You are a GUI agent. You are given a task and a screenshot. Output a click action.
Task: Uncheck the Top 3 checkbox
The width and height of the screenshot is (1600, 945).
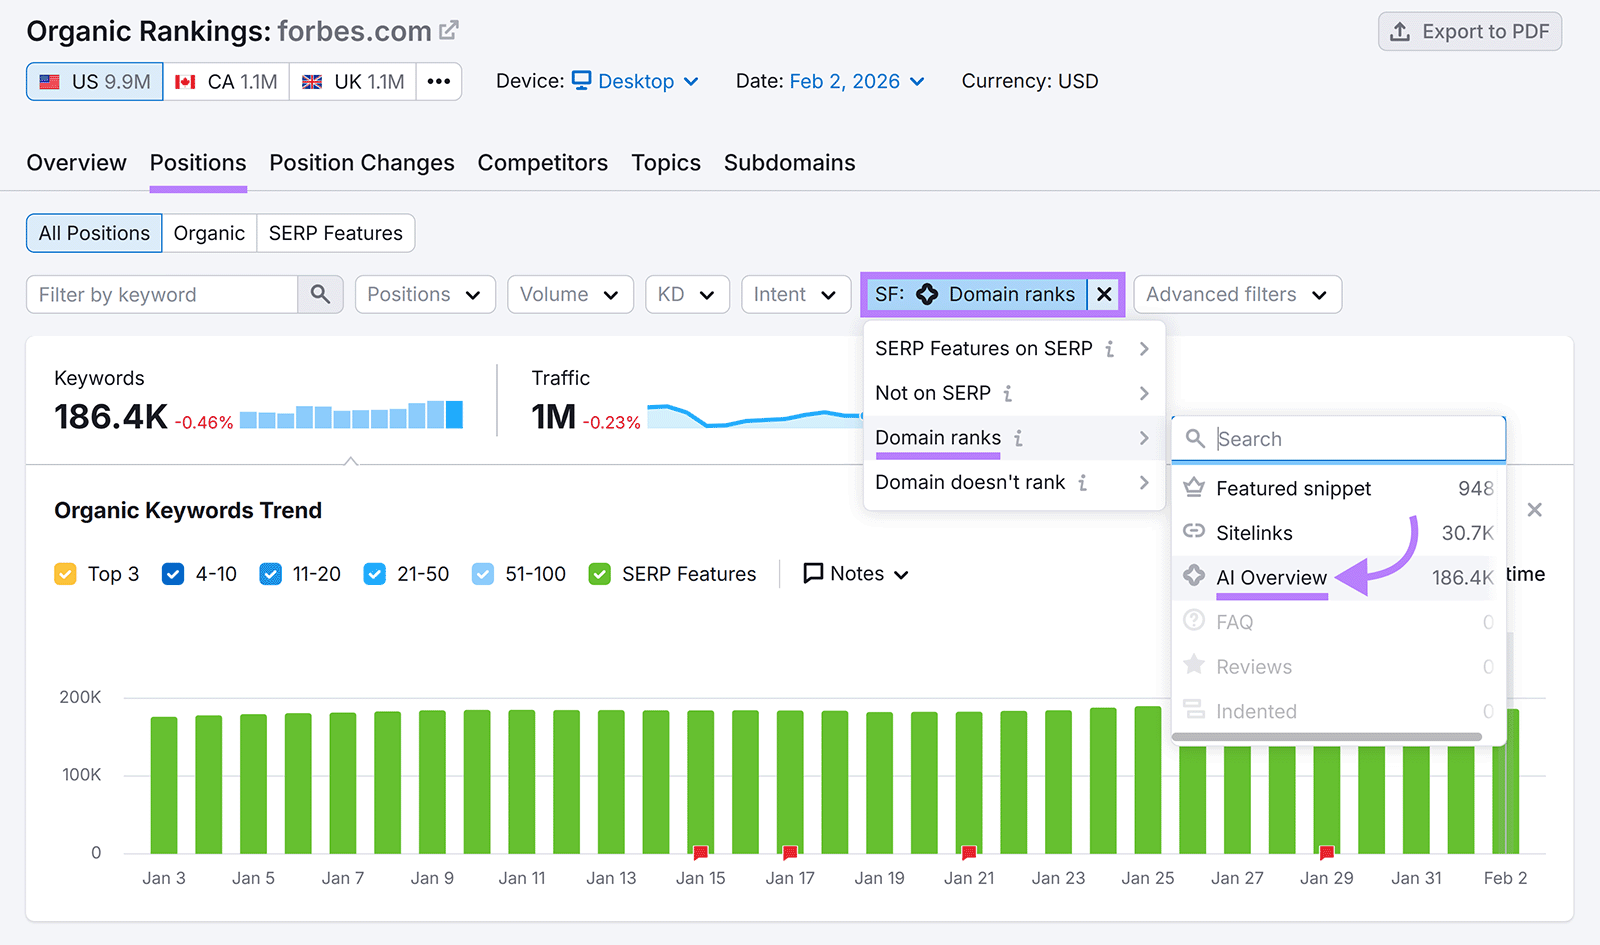pyautogui.click(x=65, y=573)
